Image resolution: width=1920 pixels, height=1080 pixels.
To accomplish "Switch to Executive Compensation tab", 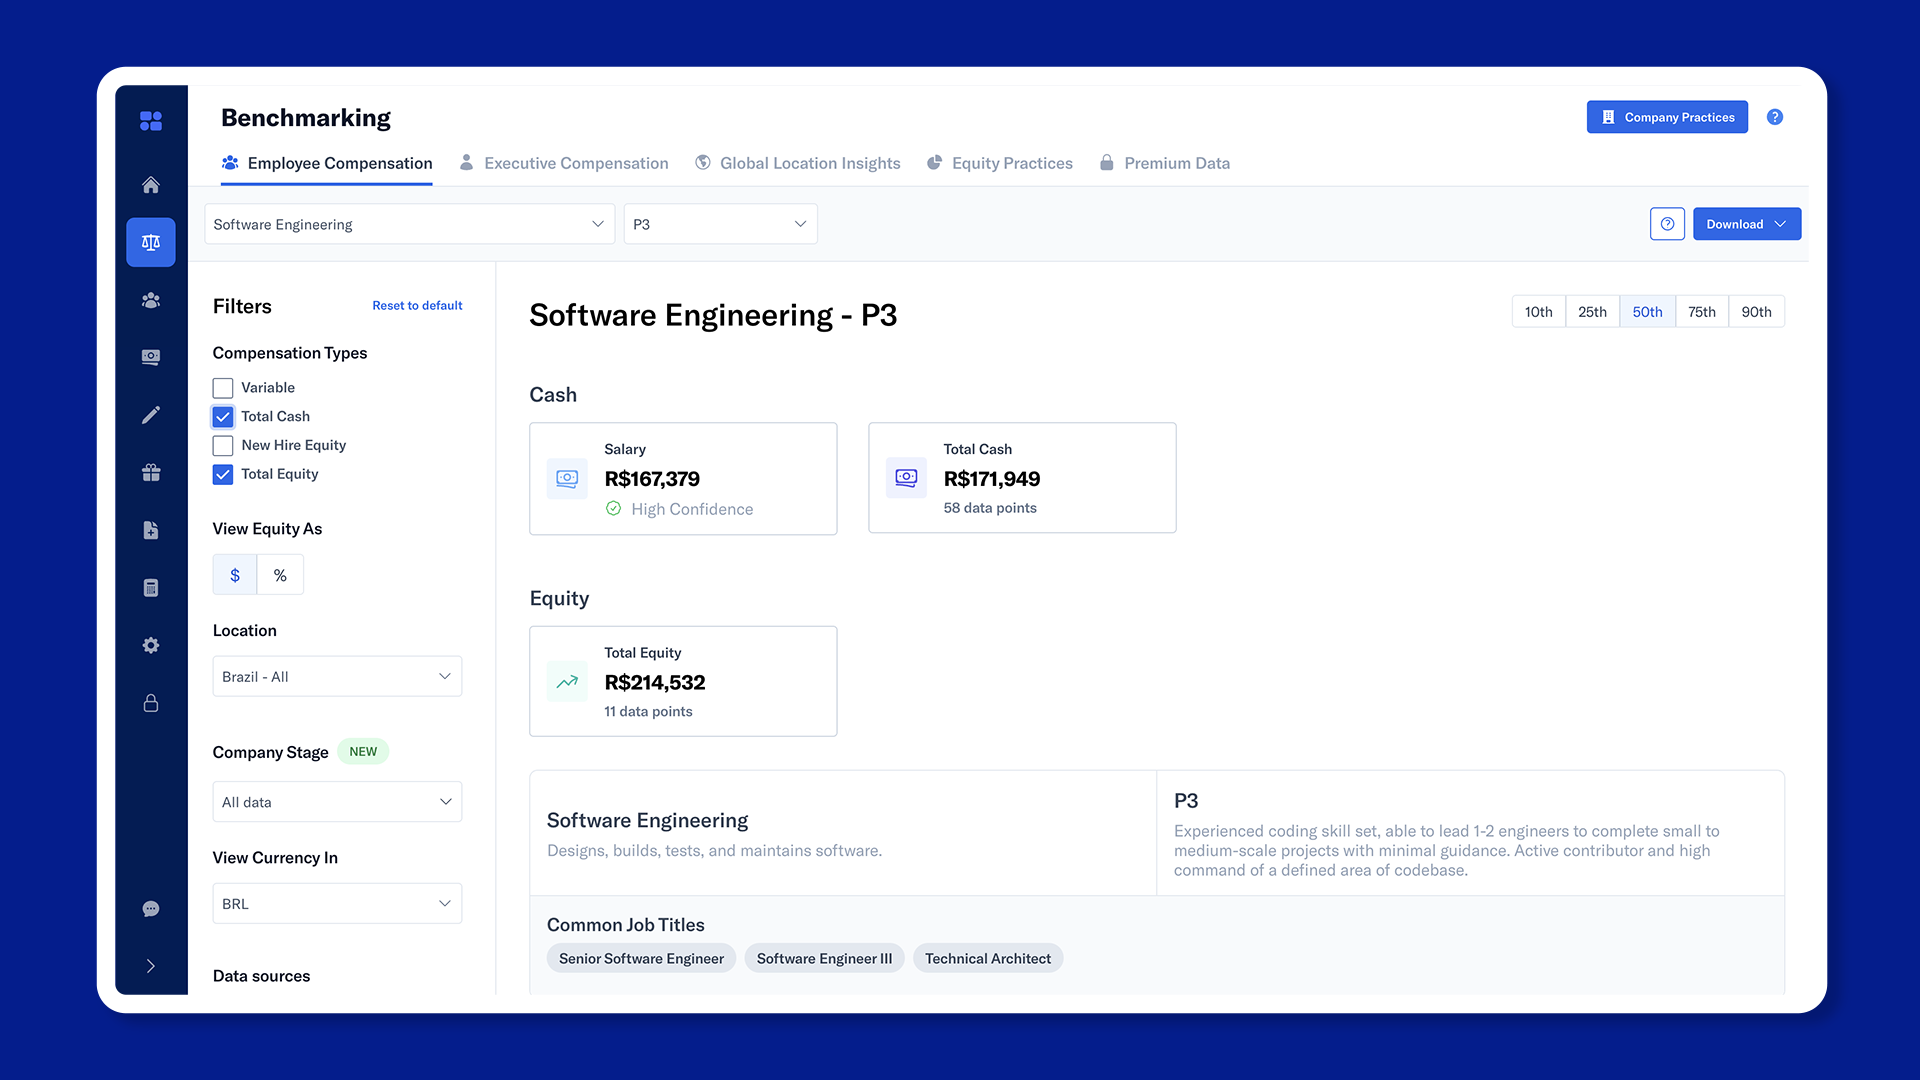I will [x=564, y=163].
